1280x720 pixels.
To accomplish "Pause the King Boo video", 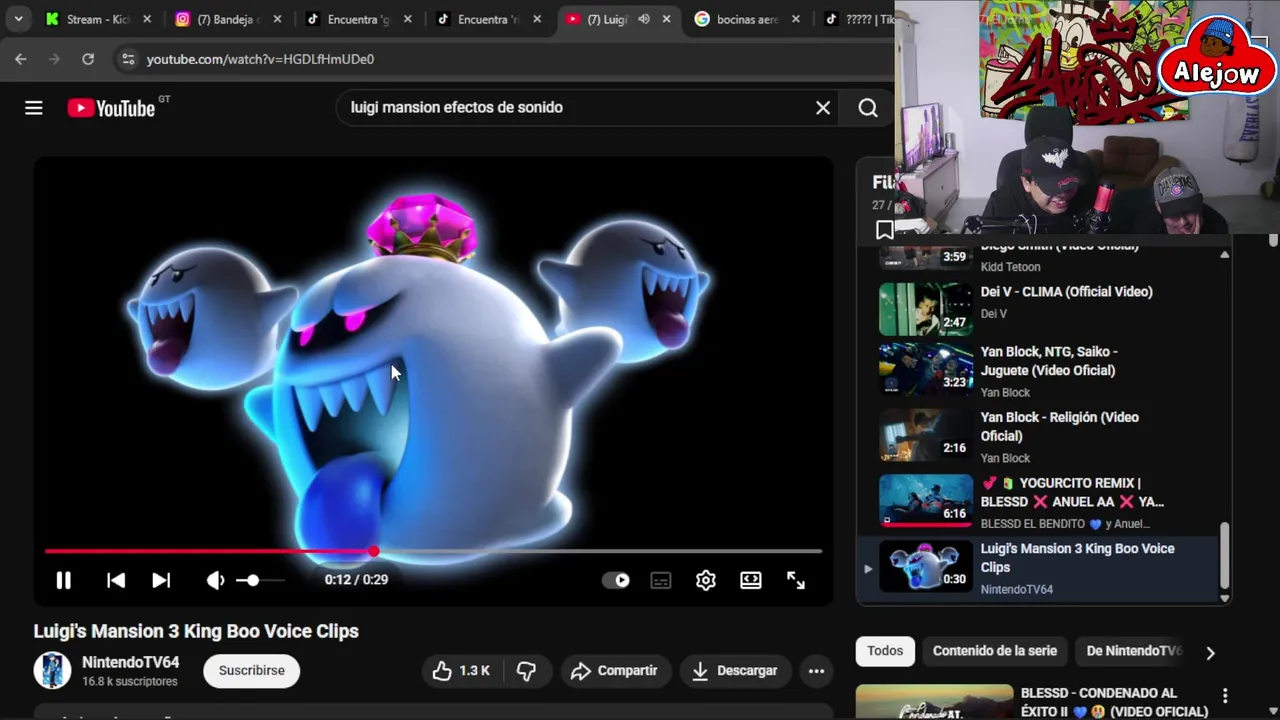I will tap(63, 580).
